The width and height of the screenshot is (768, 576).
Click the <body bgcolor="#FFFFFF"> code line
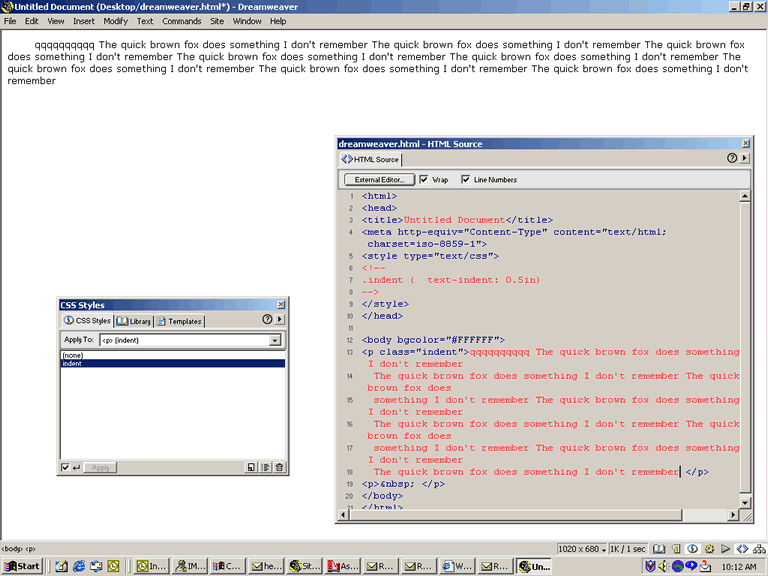tap(433, 340)
